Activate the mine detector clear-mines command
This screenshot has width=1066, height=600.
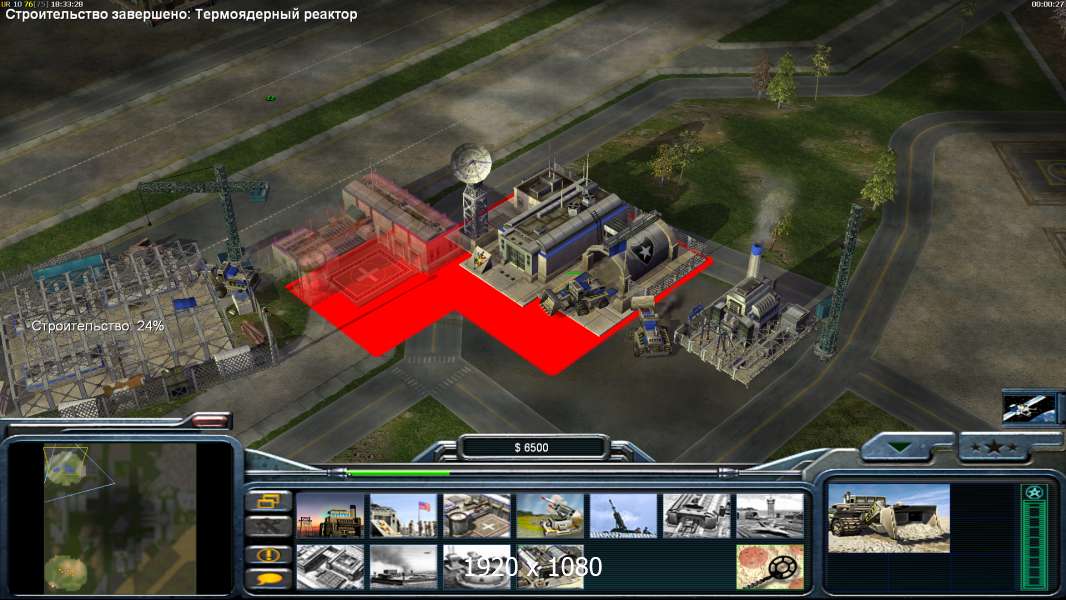(x=770, y=567)
